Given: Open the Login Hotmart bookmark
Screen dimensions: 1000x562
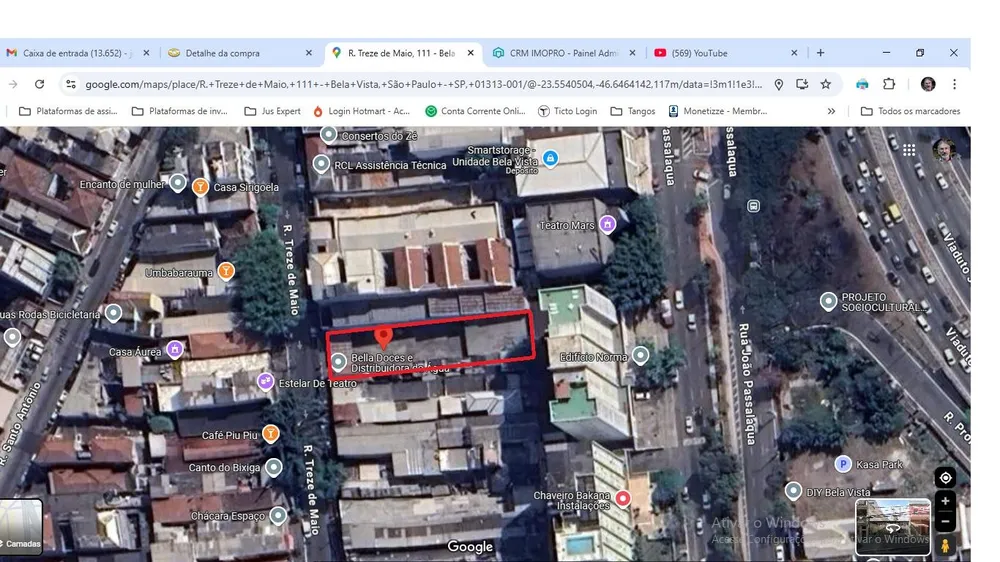Looking at the screenshot, I should click(x=361, y=111).
